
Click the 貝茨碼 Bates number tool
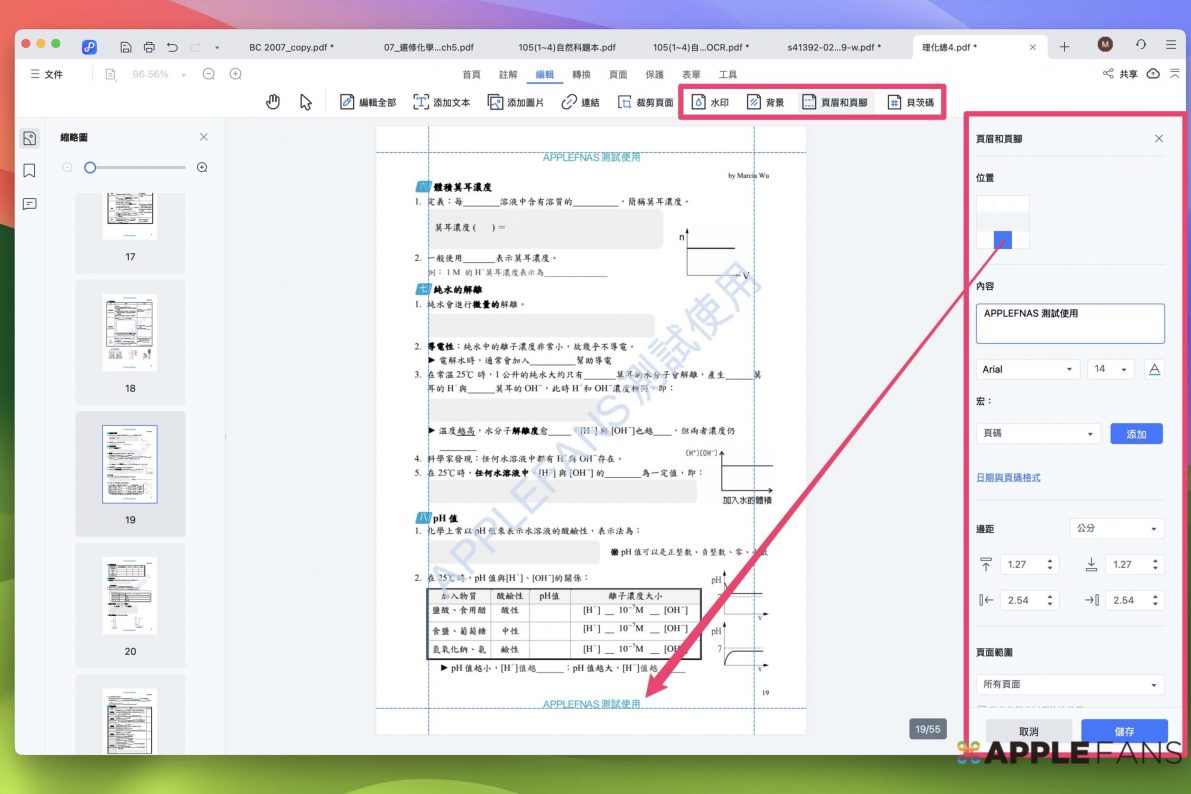910,102
